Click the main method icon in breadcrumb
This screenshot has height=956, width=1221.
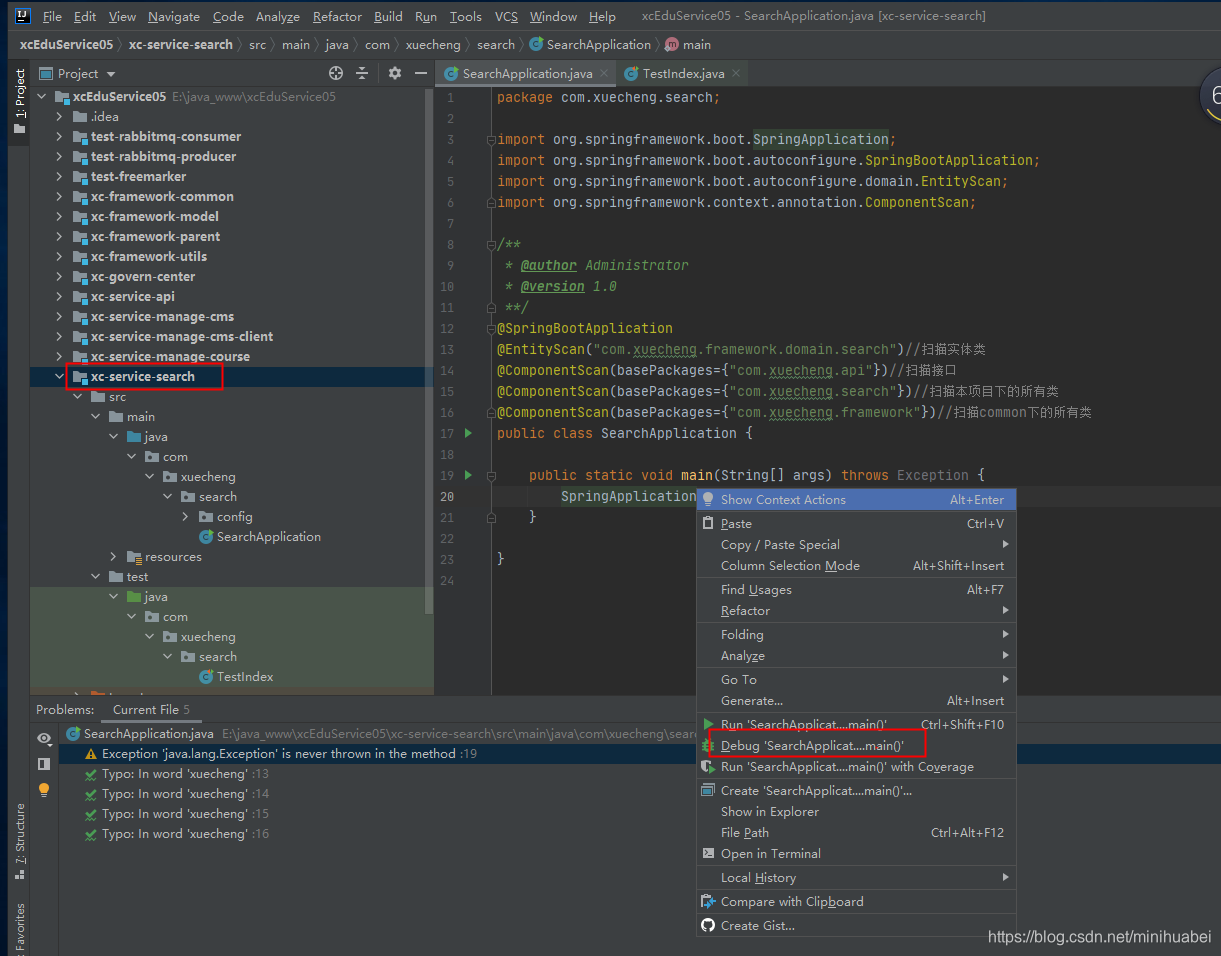pyautogui.click(x=671, y=44)
